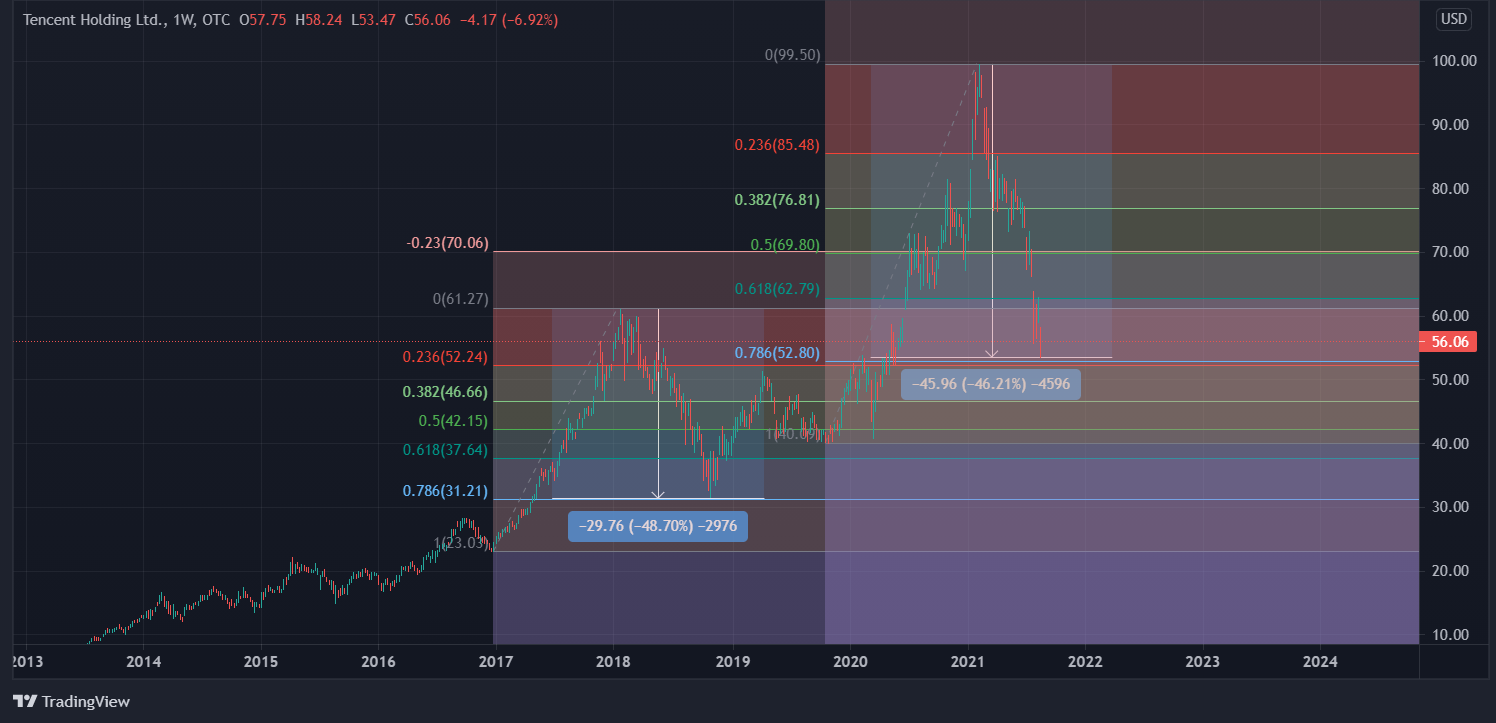This screenshot has height=723, width=1496.
Task: Select the -29.76 (-48.70%) -2976 measurement label
Action: (658, 526)
